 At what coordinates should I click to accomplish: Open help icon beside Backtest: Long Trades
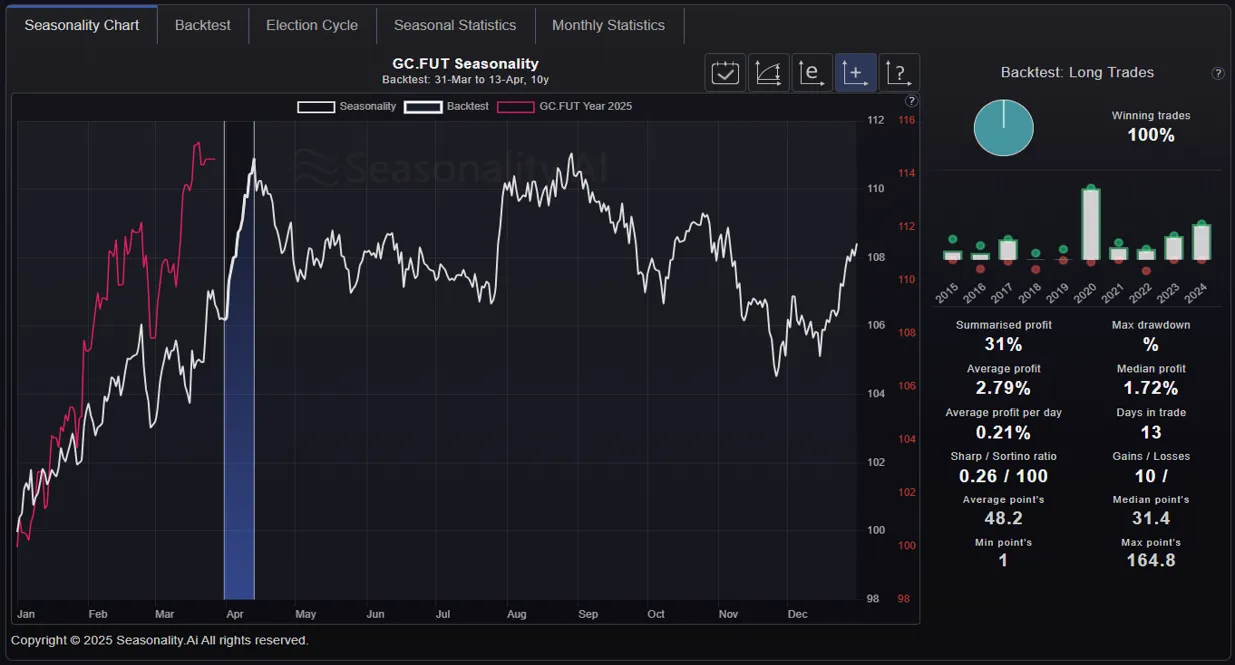point(1217,73)
